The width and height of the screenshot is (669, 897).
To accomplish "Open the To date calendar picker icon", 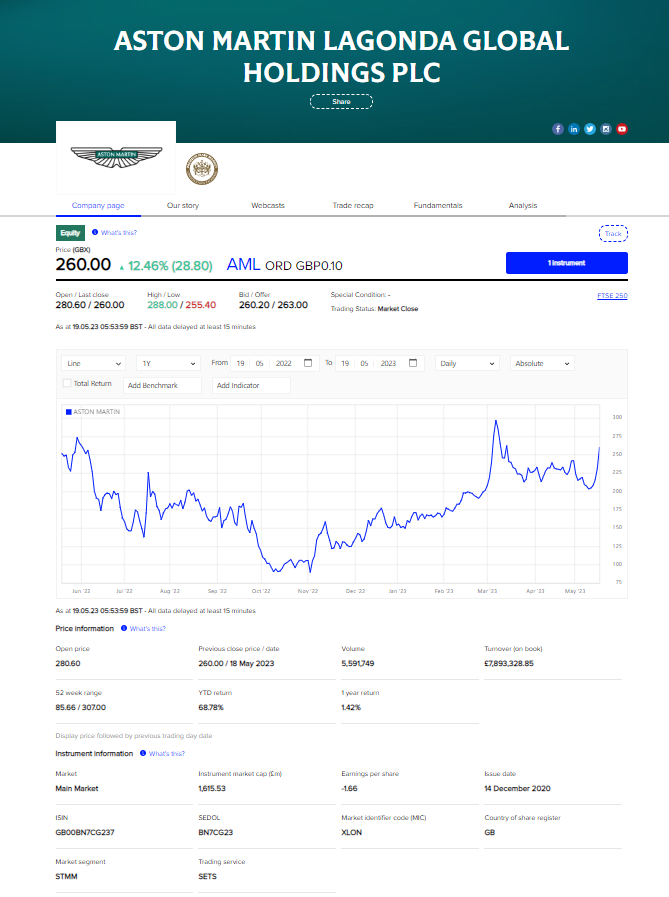I will click(413, 363).
